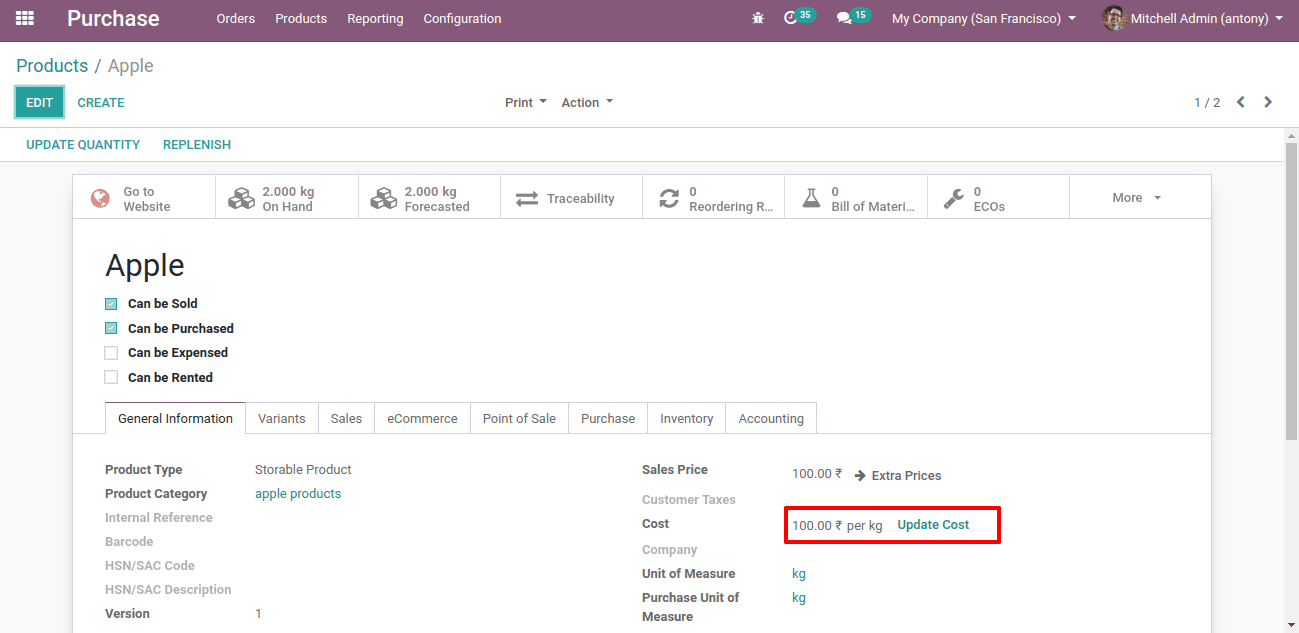Open Mitchell Admin user menu arrow
Screen dimensions: 1299x633
(1279, 18)
